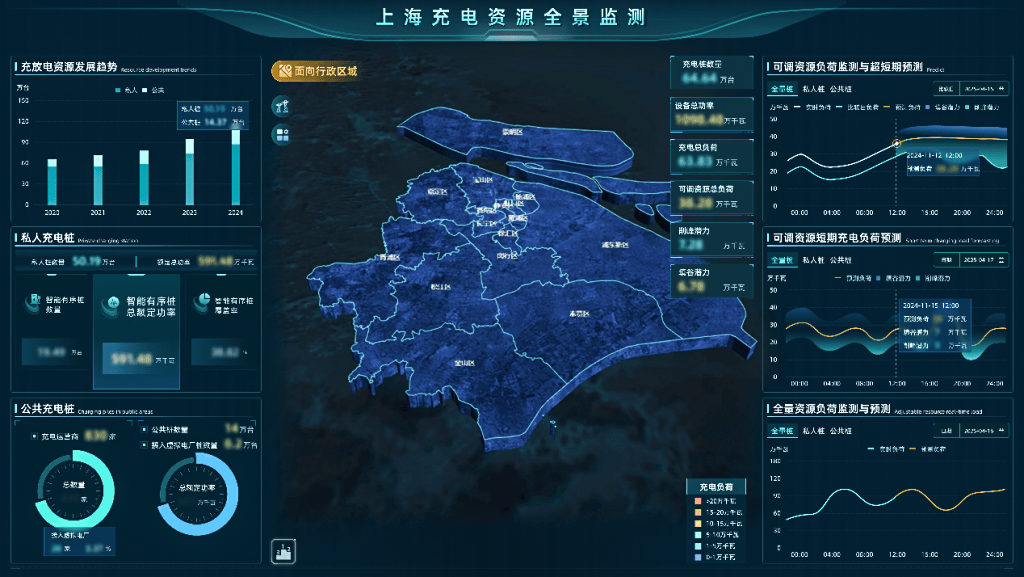1024x577 pixels.
Task: Click the grid layout icon left of map
Action: (281, 134)
